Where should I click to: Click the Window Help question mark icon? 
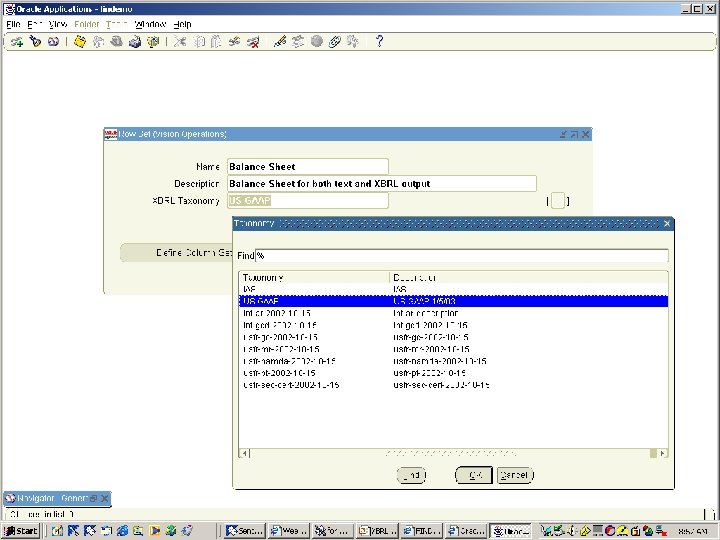coord(379,42)
